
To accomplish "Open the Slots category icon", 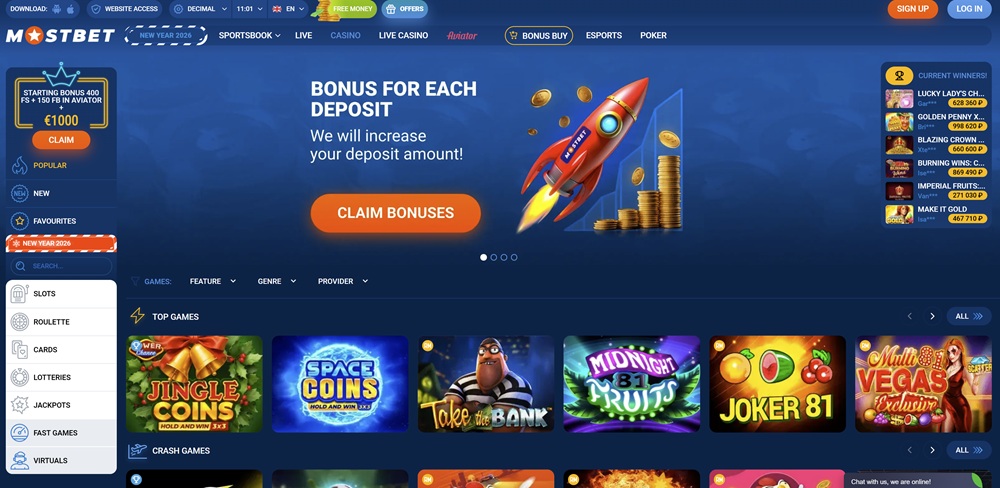I will point(20,294).
